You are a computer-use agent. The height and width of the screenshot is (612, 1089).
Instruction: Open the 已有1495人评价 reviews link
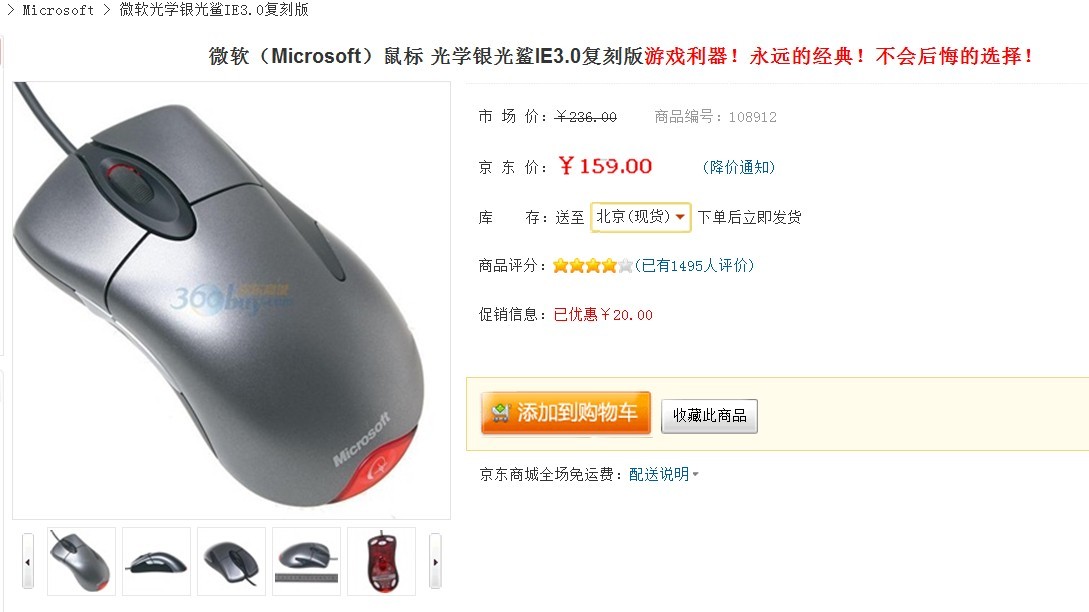pos(695,265)
